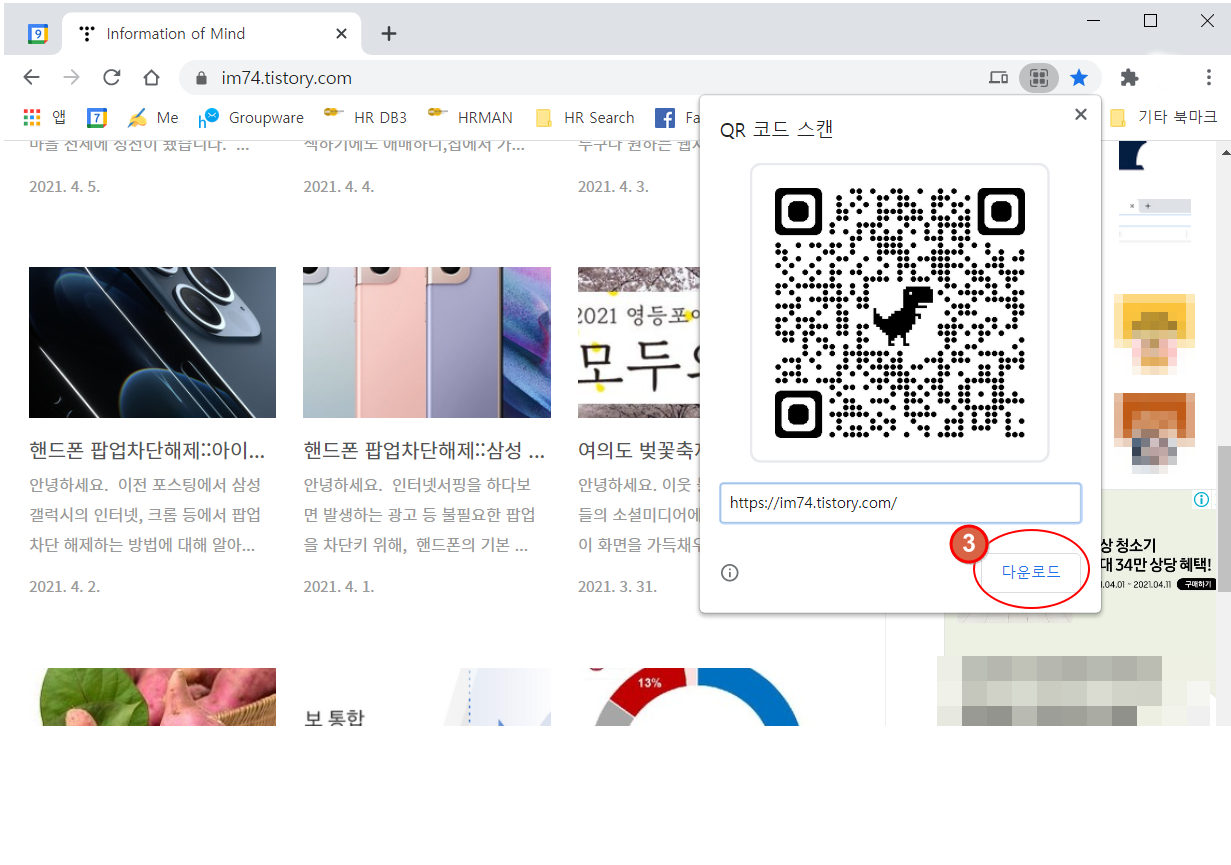
Task: Click the 다운로드 button
Action: tap(1031, 572)
